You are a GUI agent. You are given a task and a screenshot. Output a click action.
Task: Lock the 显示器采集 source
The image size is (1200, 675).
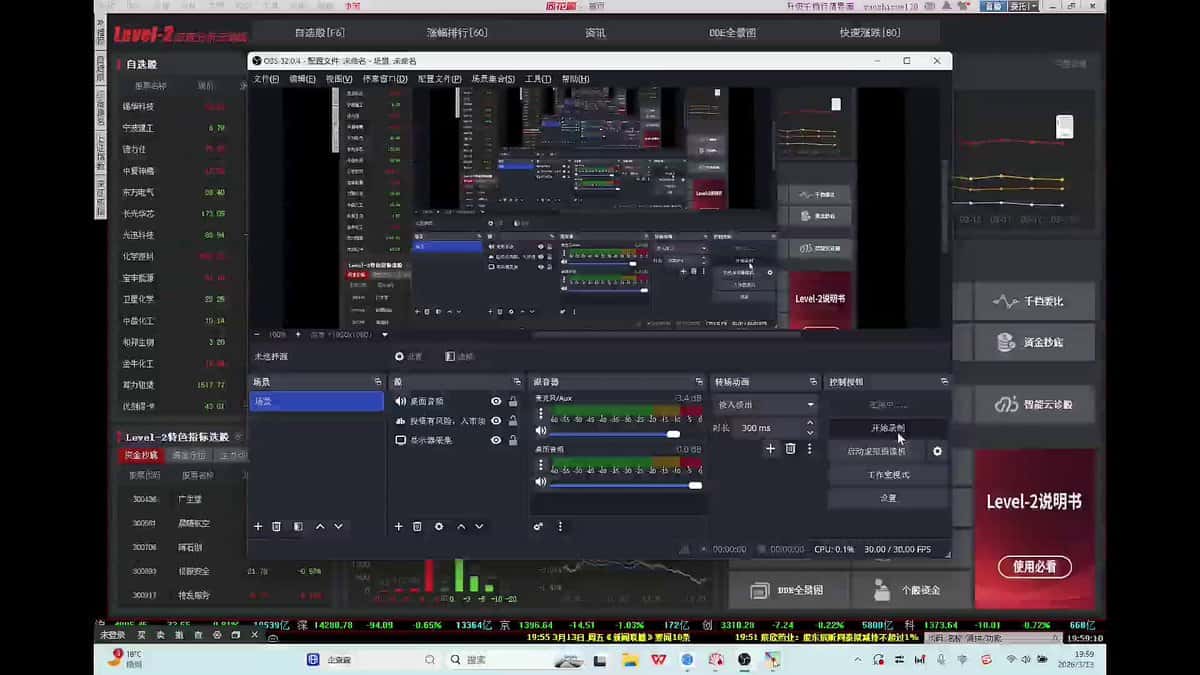(x=513, y=440)
